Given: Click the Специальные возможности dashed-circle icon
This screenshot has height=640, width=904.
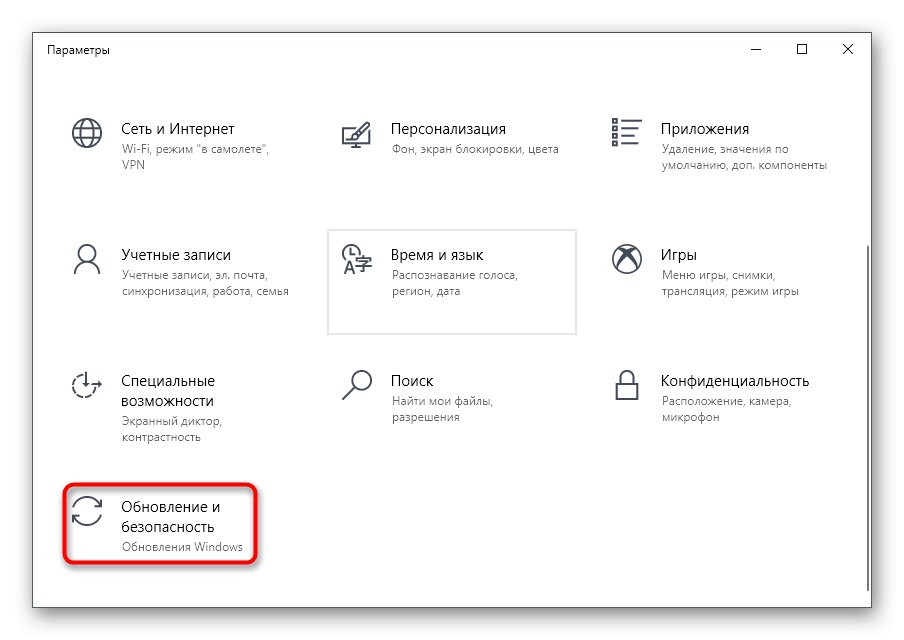Looking at the screenshot, I should click(86, 385).
